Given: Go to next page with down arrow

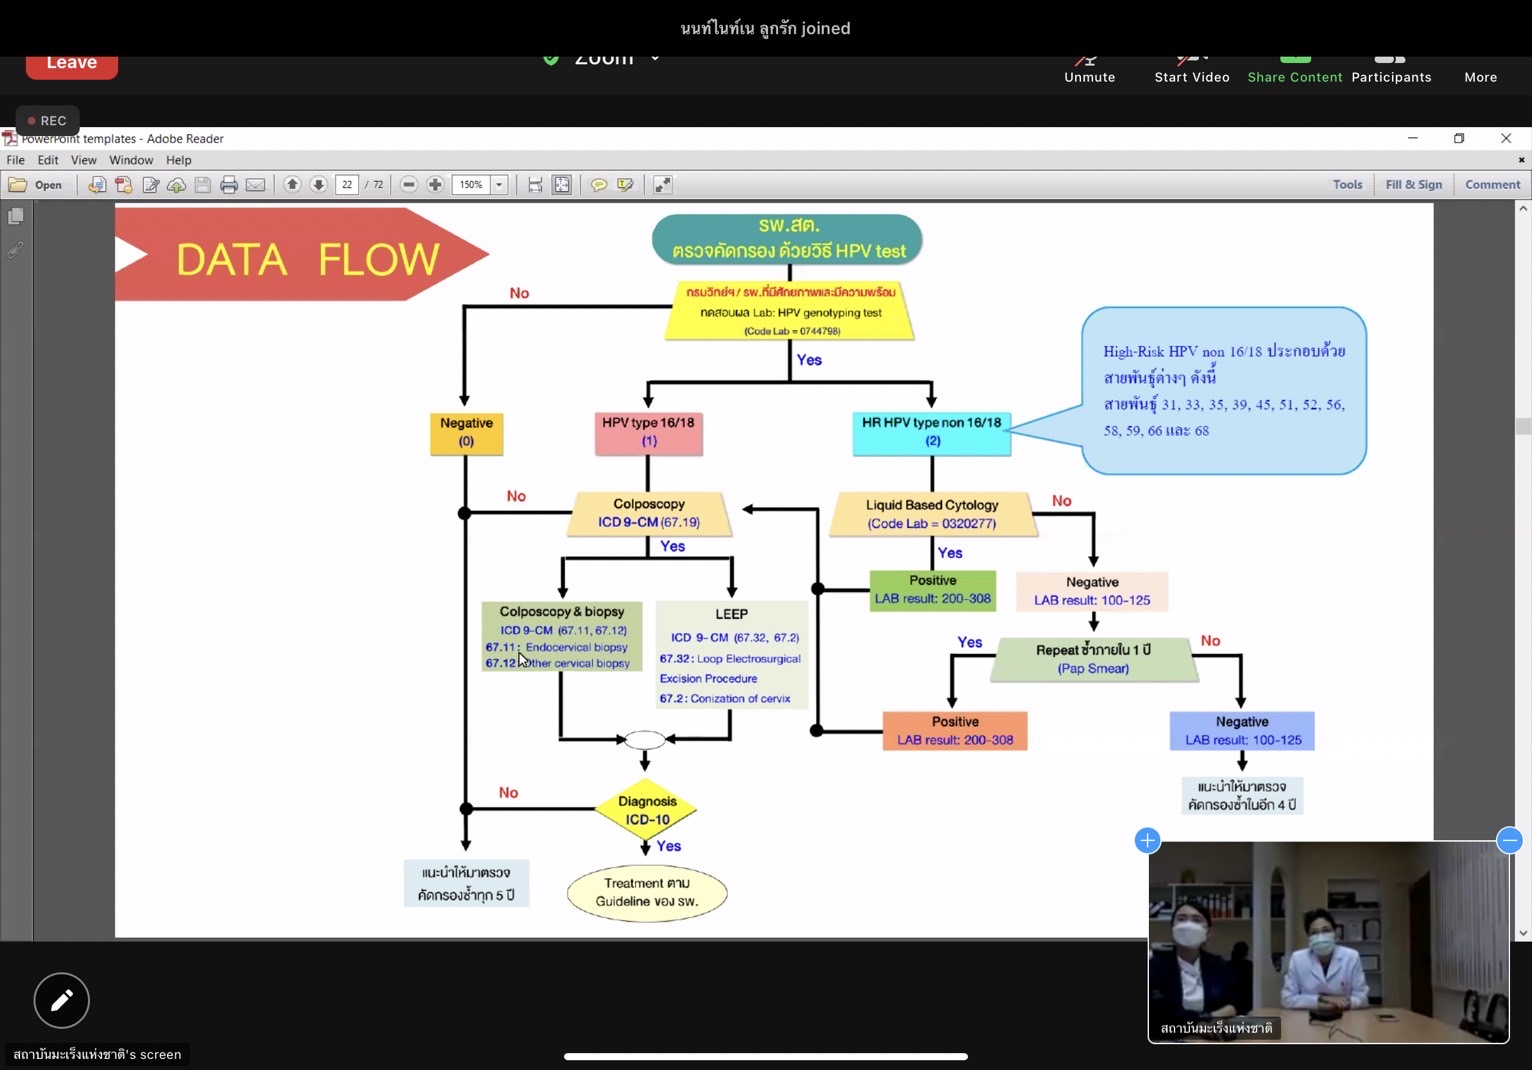Looking at the screenshot, I should pos(319,185).
